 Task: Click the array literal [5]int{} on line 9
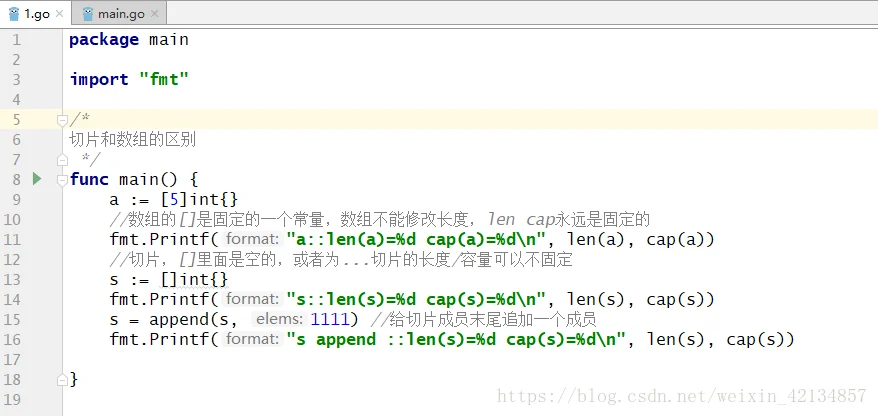tap(199, 199)
